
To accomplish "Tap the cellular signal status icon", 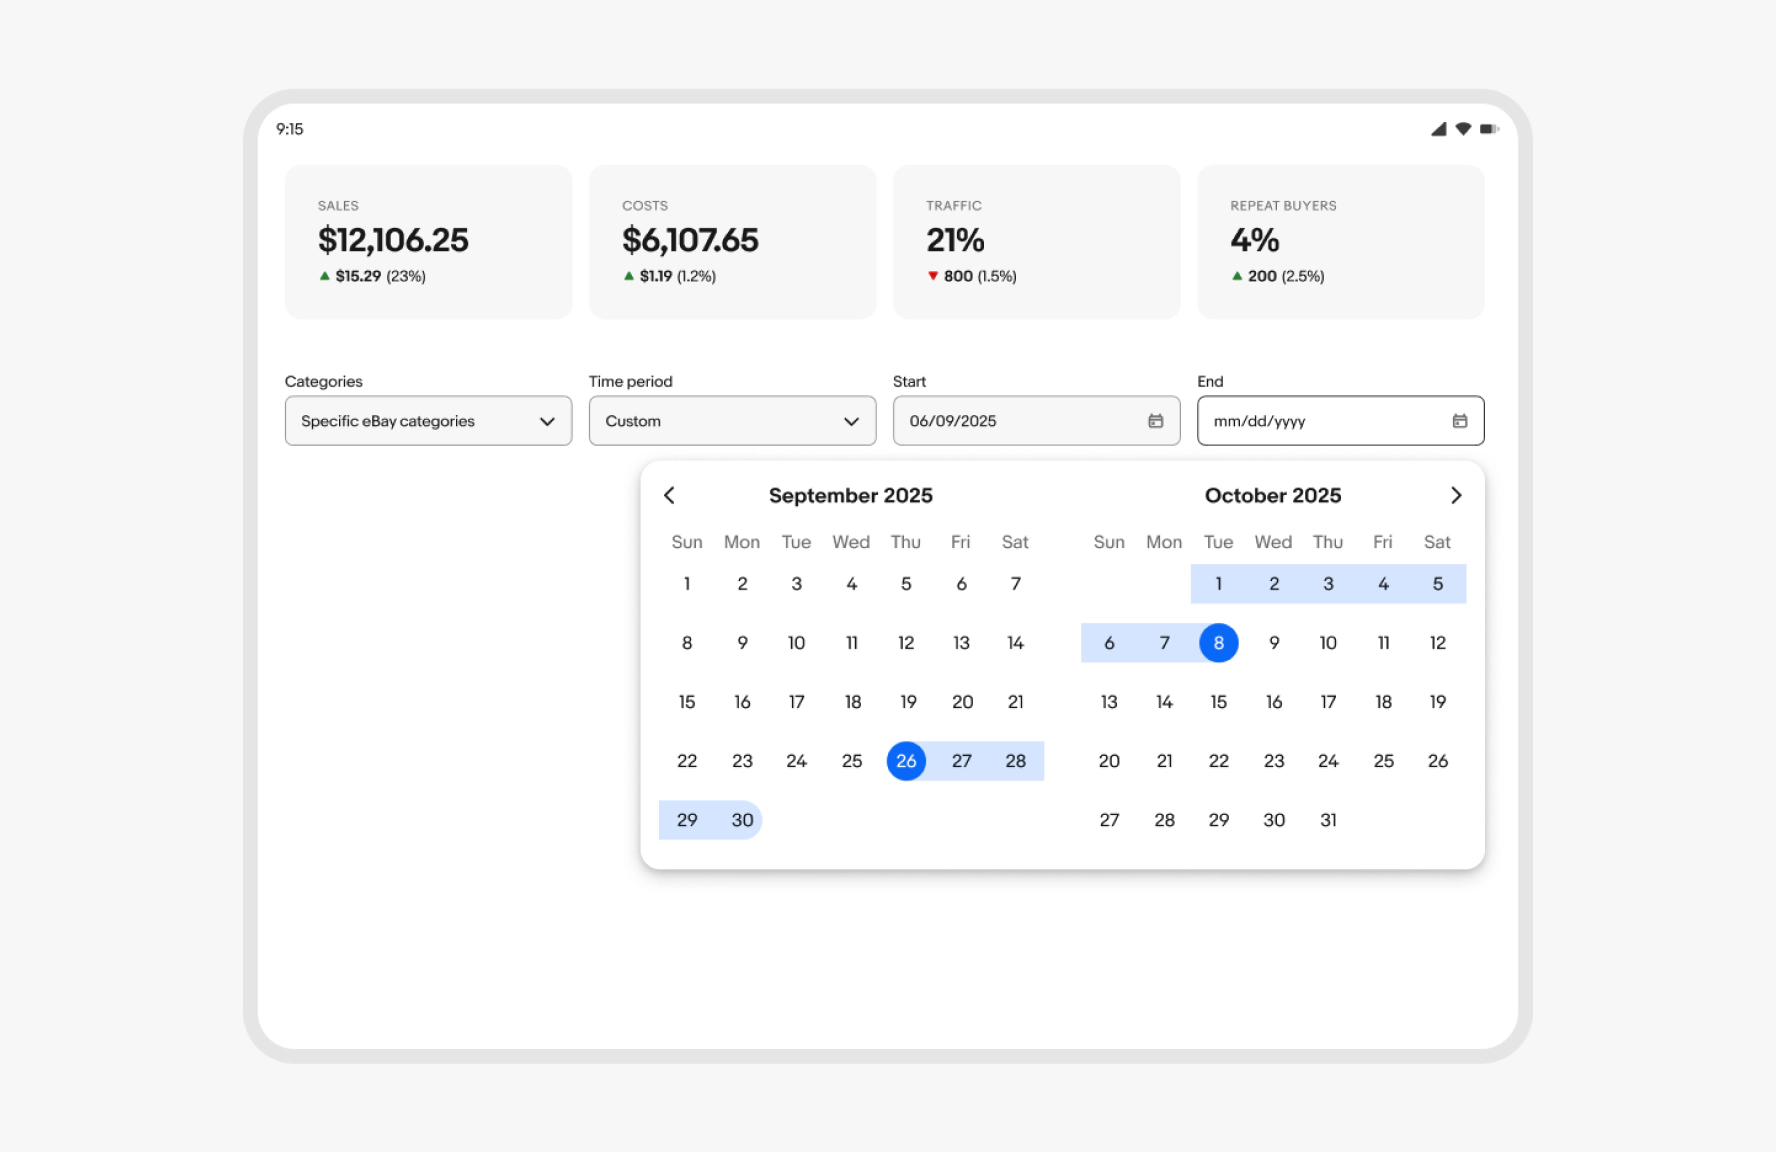I will coord(1438,129).
